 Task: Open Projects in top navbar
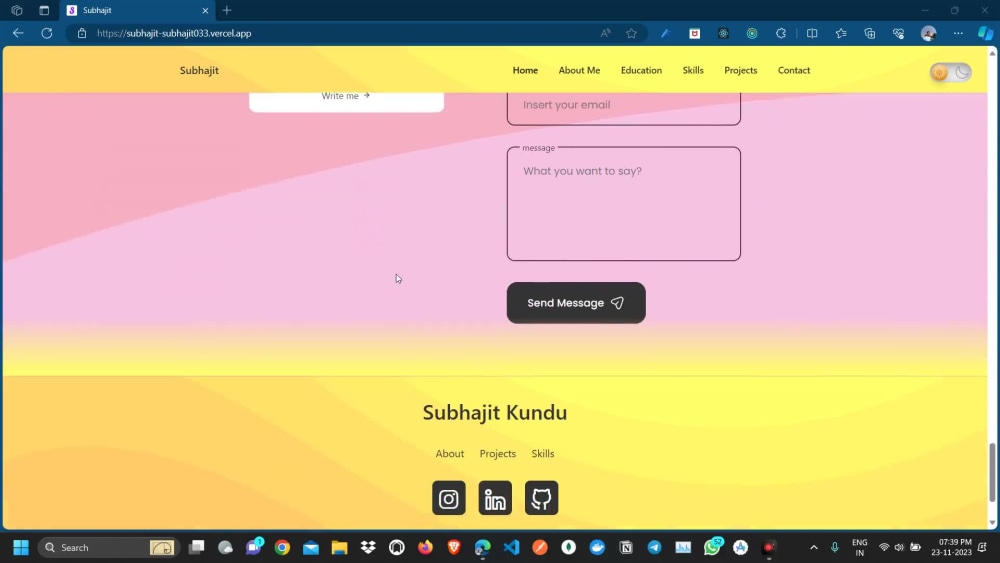(x=740, y=70)
